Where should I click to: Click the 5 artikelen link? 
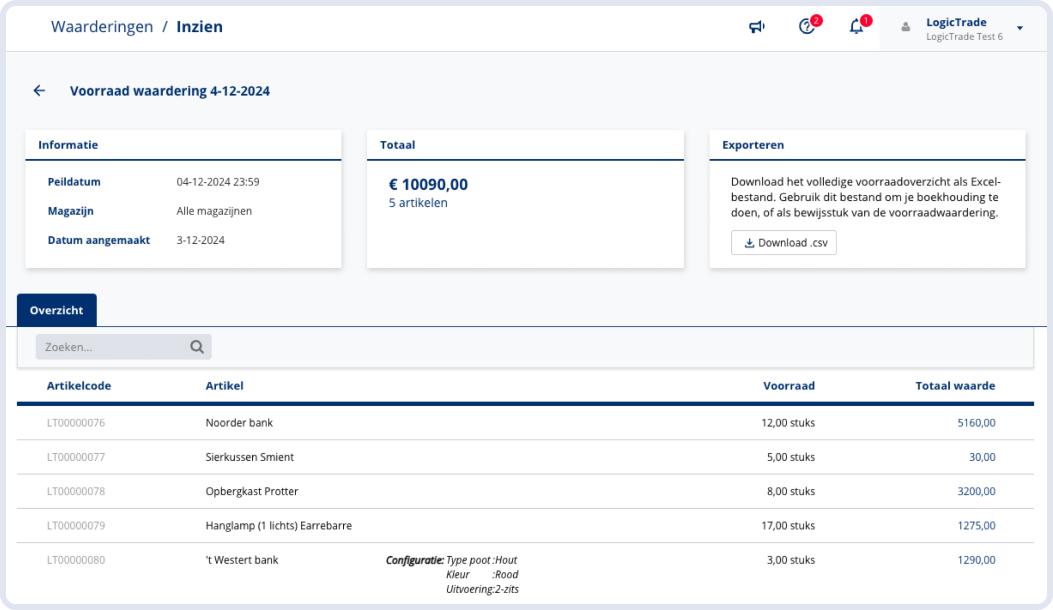pyautogui.click(x=418, y=203)
